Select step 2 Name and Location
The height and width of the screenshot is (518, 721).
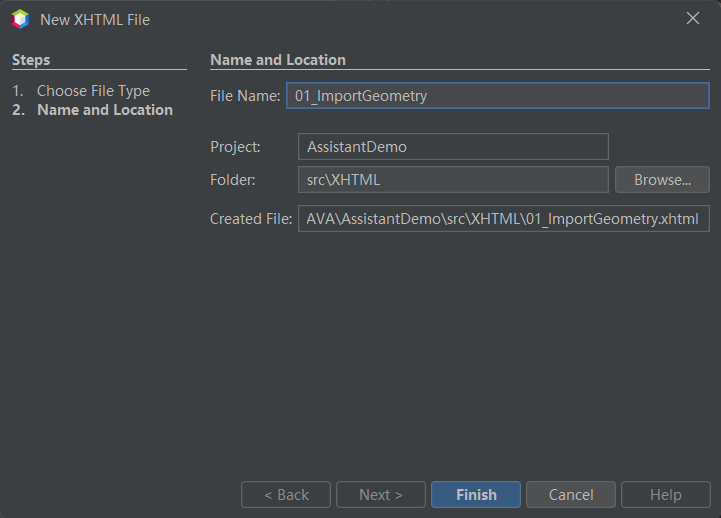[104, 110]
